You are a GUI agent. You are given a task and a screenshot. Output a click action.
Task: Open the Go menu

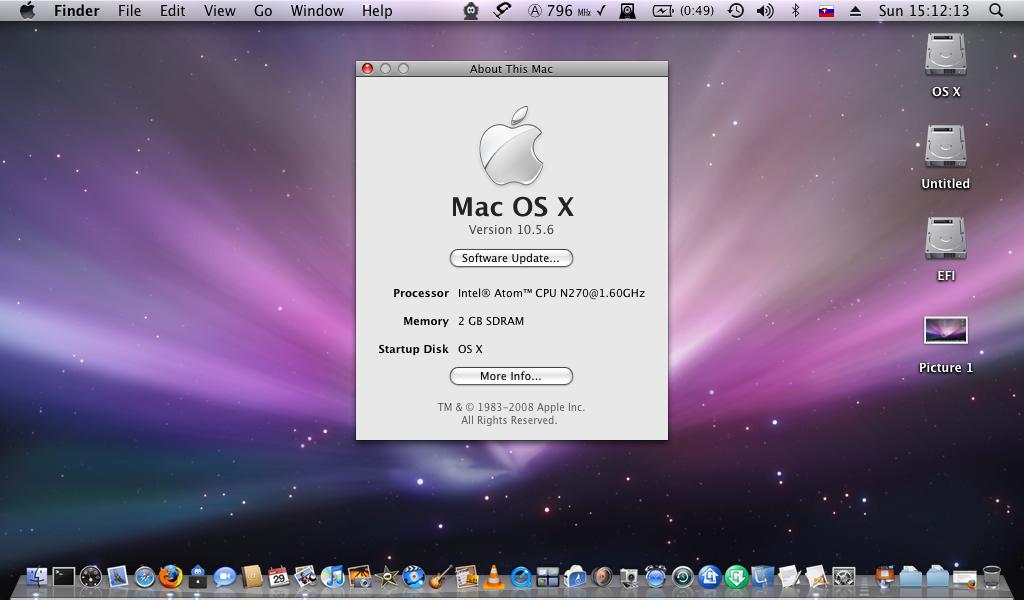click(263, 11)
